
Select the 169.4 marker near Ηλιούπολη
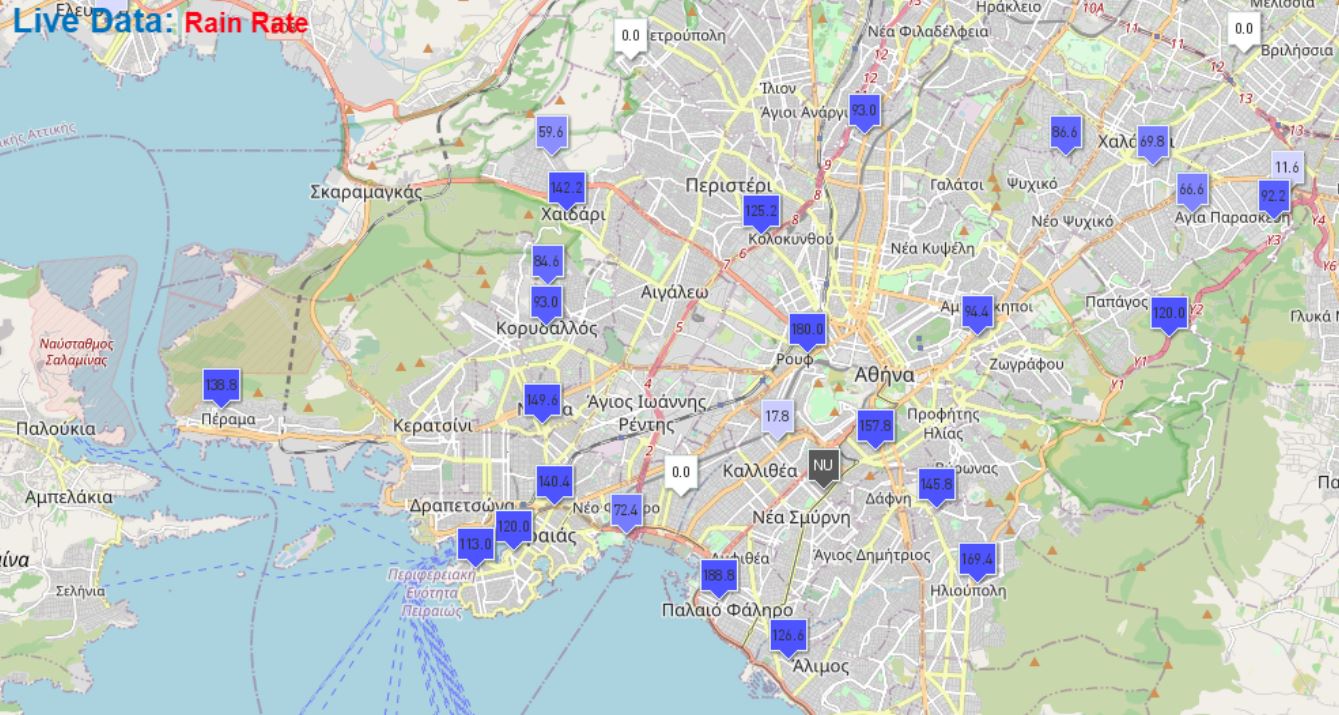(976, 560)
